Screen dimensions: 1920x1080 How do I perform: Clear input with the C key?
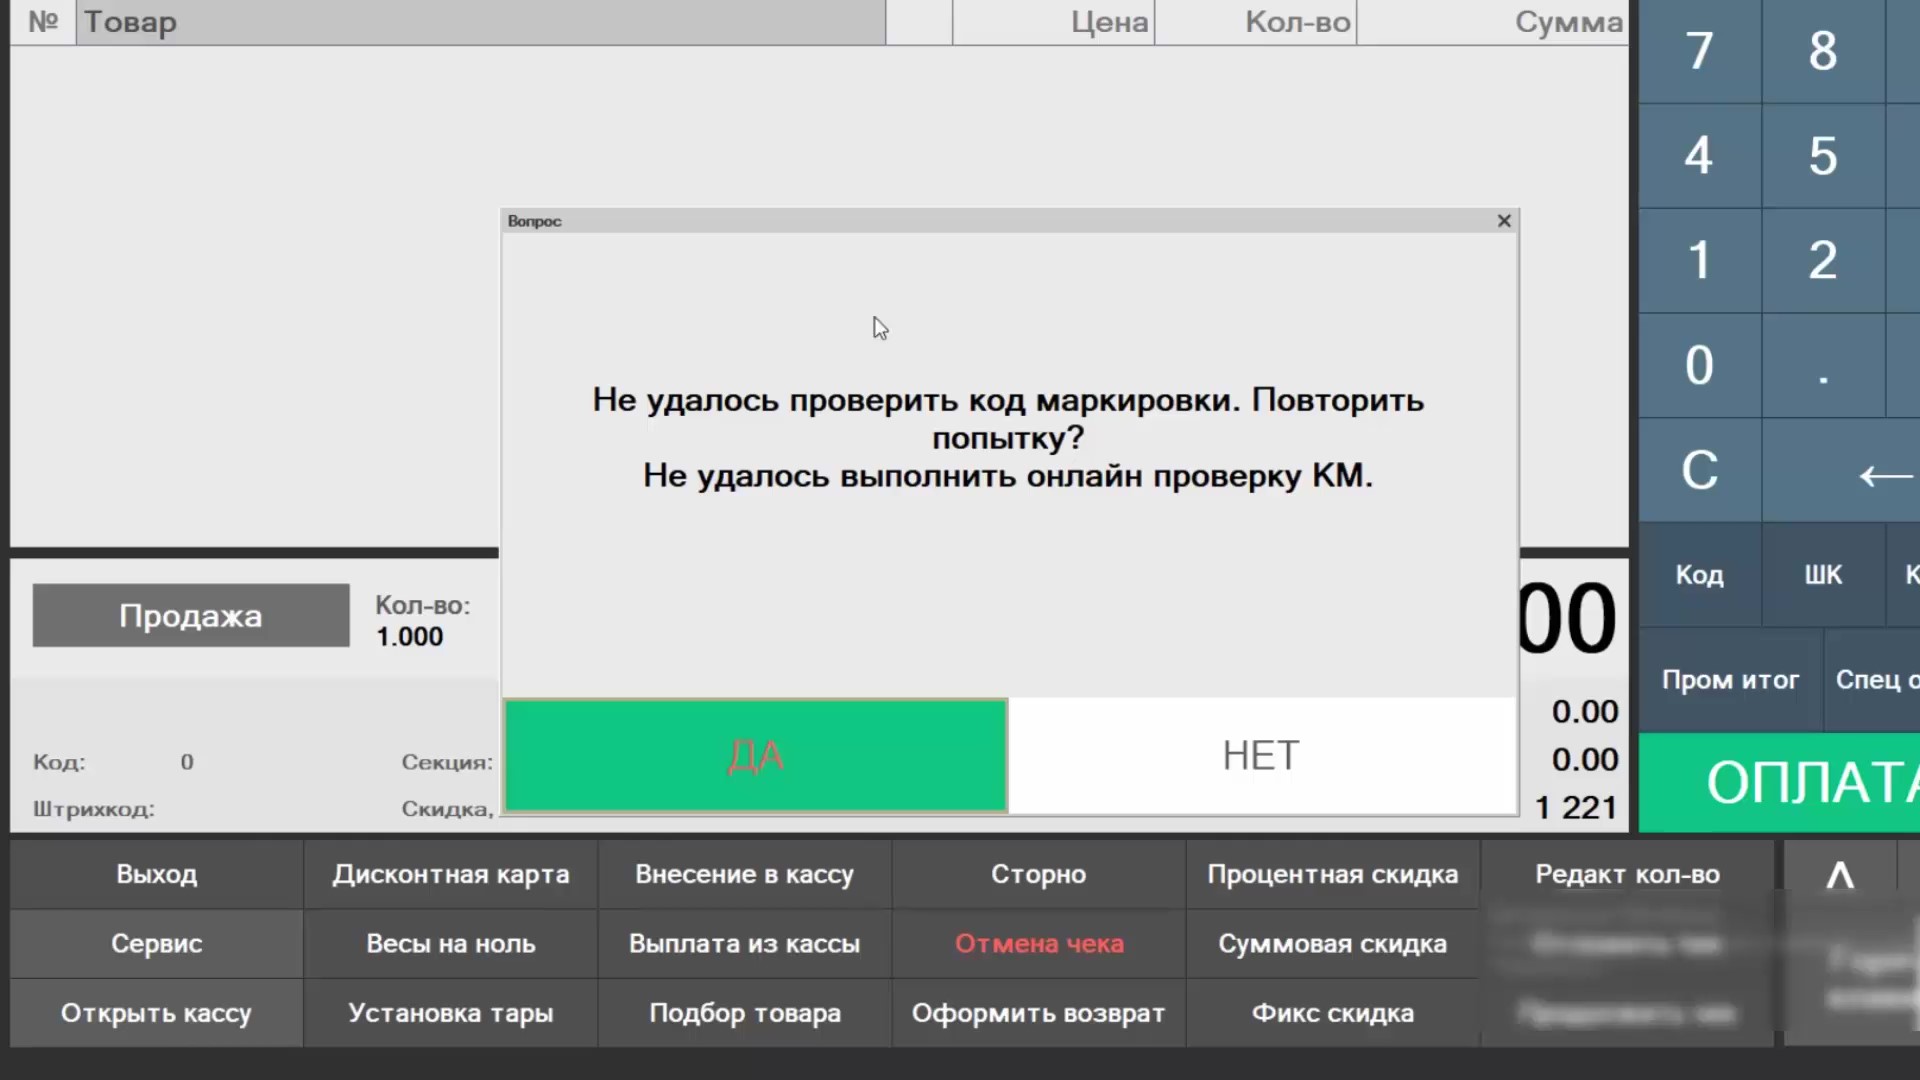1699,471
